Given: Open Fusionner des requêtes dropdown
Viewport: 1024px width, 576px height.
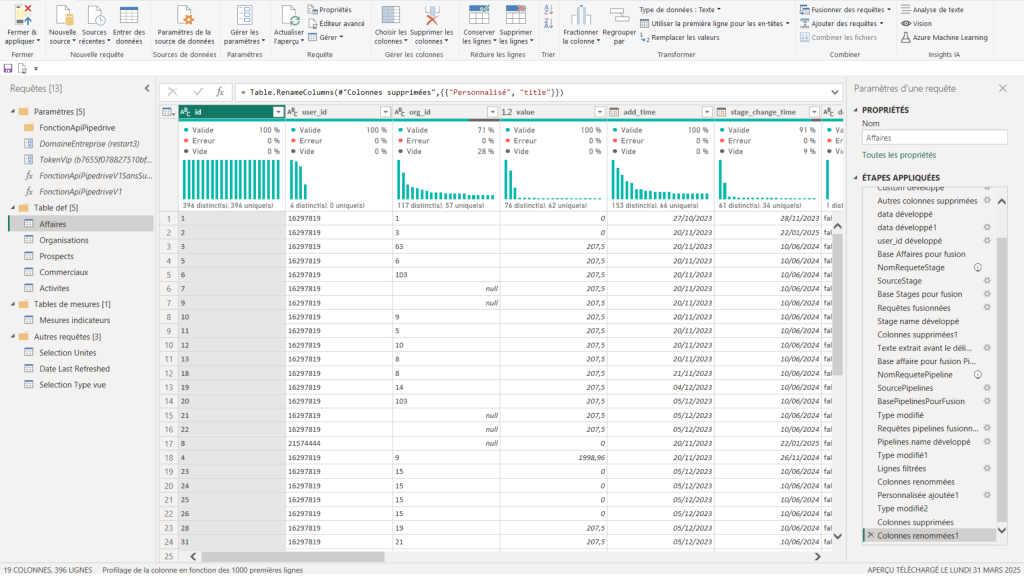Looking at the screenshot, I should point(845,10).
